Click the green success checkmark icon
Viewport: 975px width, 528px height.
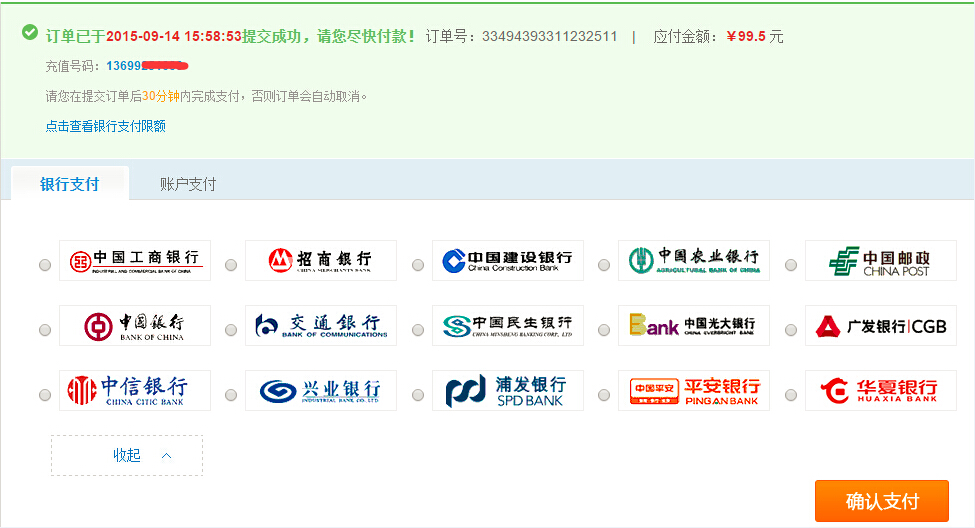[29, 32]
